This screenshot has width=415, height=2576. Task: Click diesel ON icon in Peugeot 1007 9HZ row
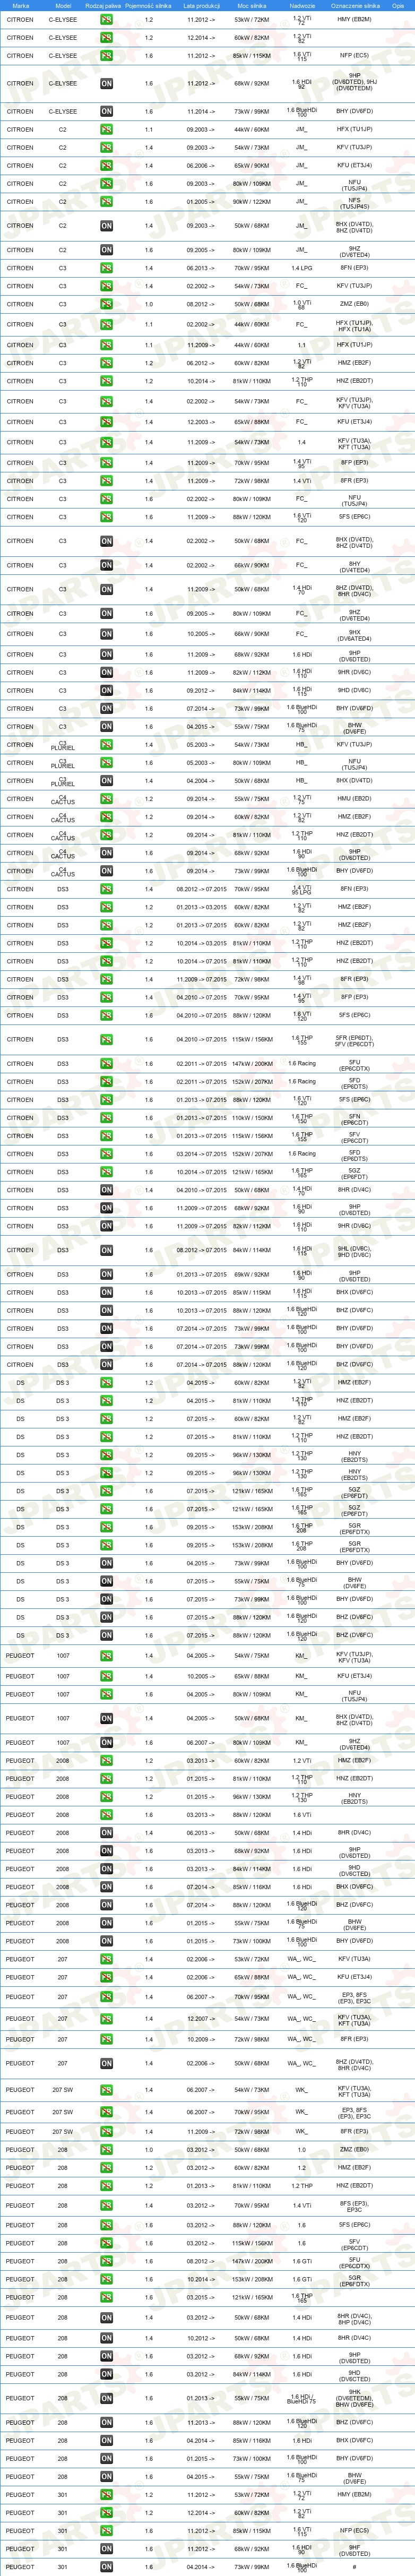106,1742
